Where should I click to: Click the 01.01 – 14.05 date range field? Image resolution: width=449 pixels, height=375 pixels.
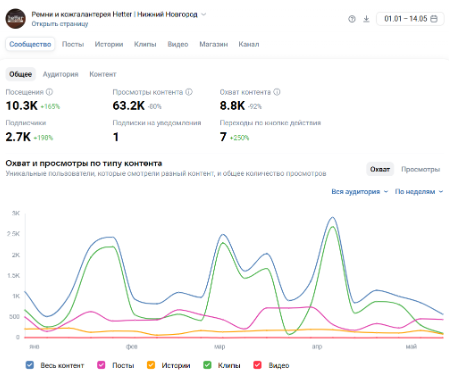pyautogui.click(x=410, y=19)
